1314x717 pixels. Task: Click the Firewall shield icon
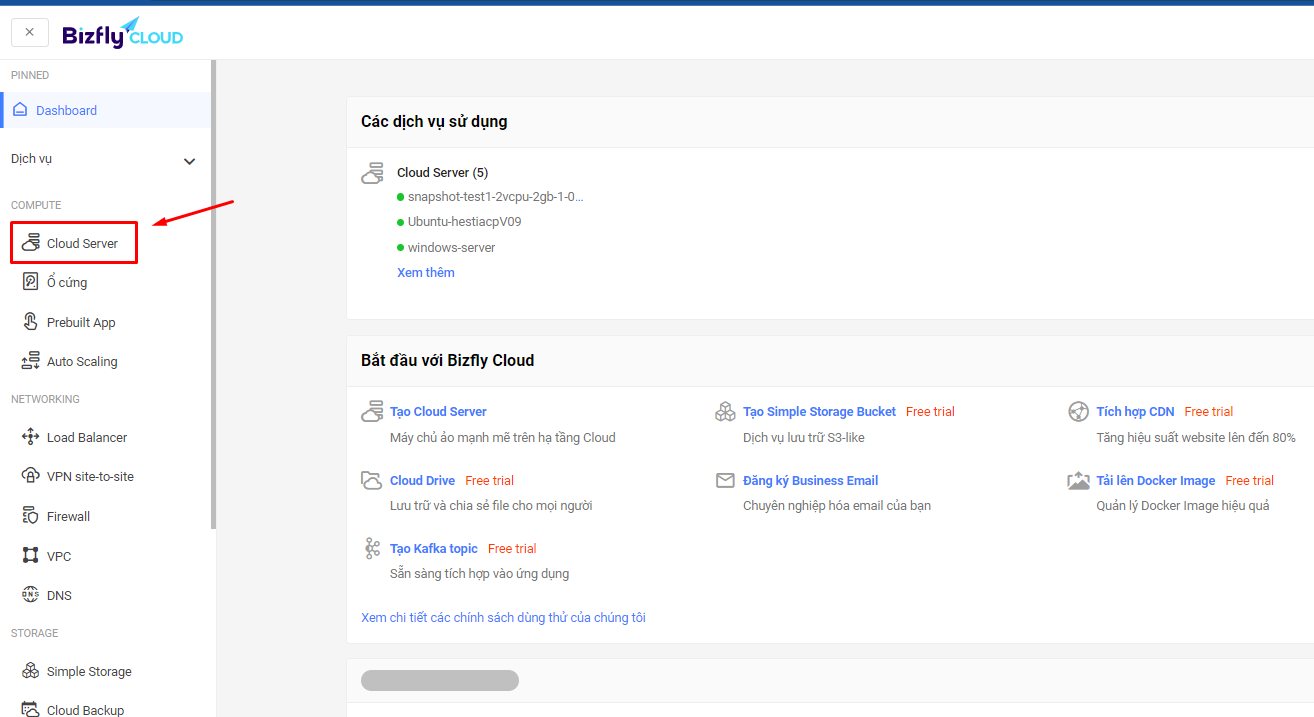(31, 516)
